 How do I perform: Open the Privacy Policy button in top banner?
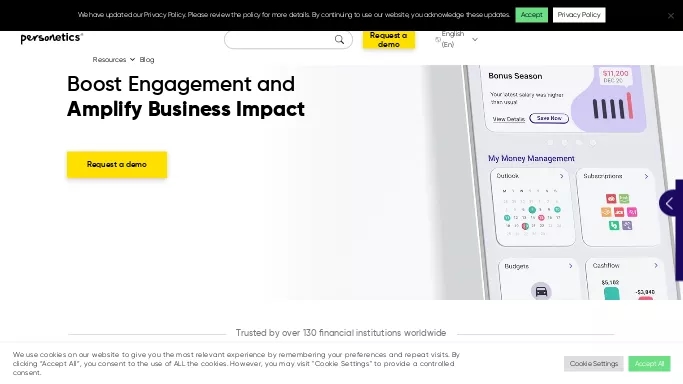click(579, 15)
